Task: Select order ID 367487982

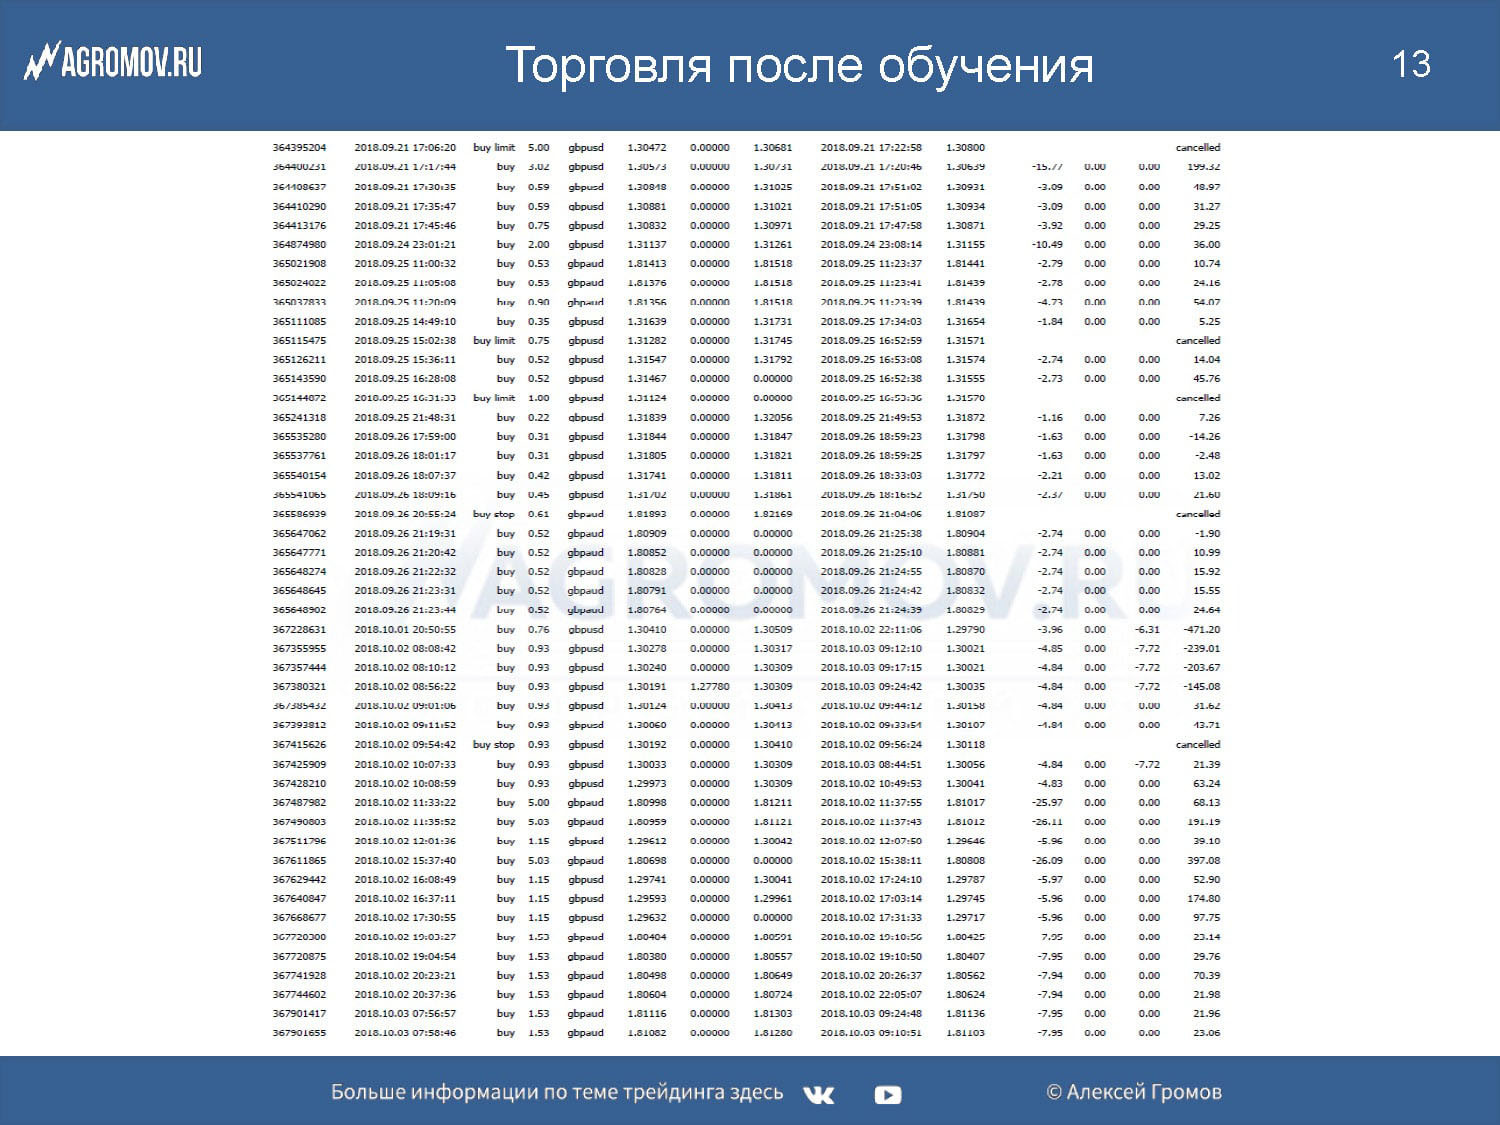Action: [299, 802]
